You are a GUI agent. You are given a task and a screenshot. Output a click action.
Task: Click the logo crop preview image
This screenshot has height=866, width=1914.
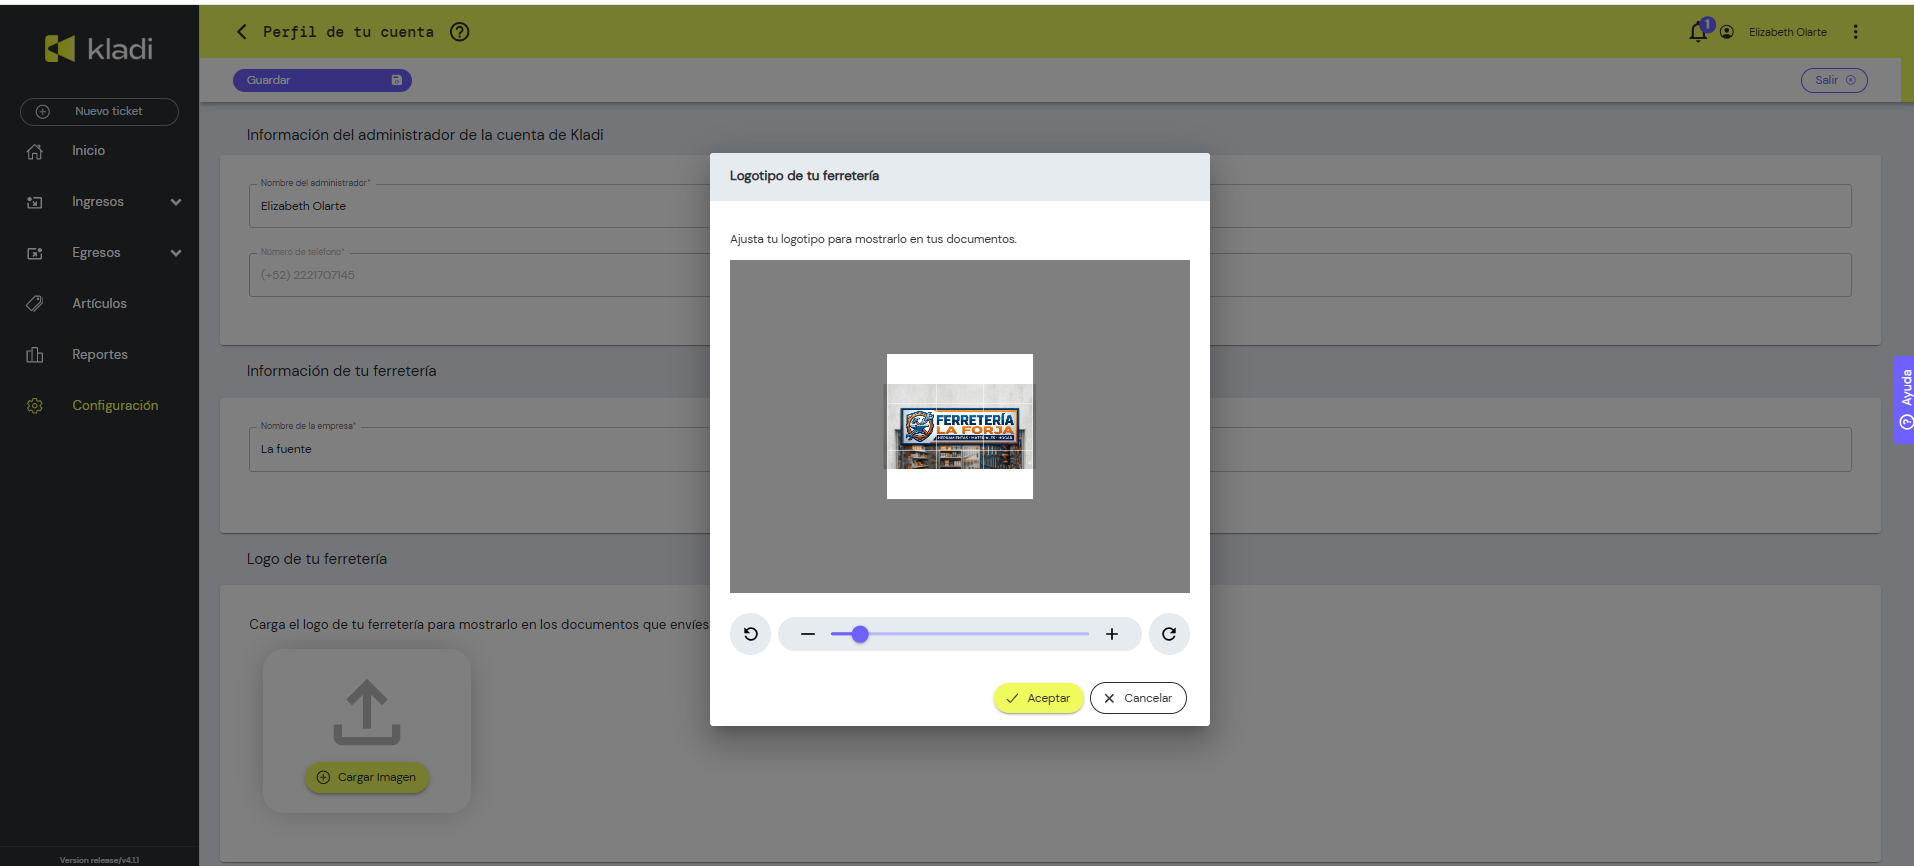click(960, 426)
